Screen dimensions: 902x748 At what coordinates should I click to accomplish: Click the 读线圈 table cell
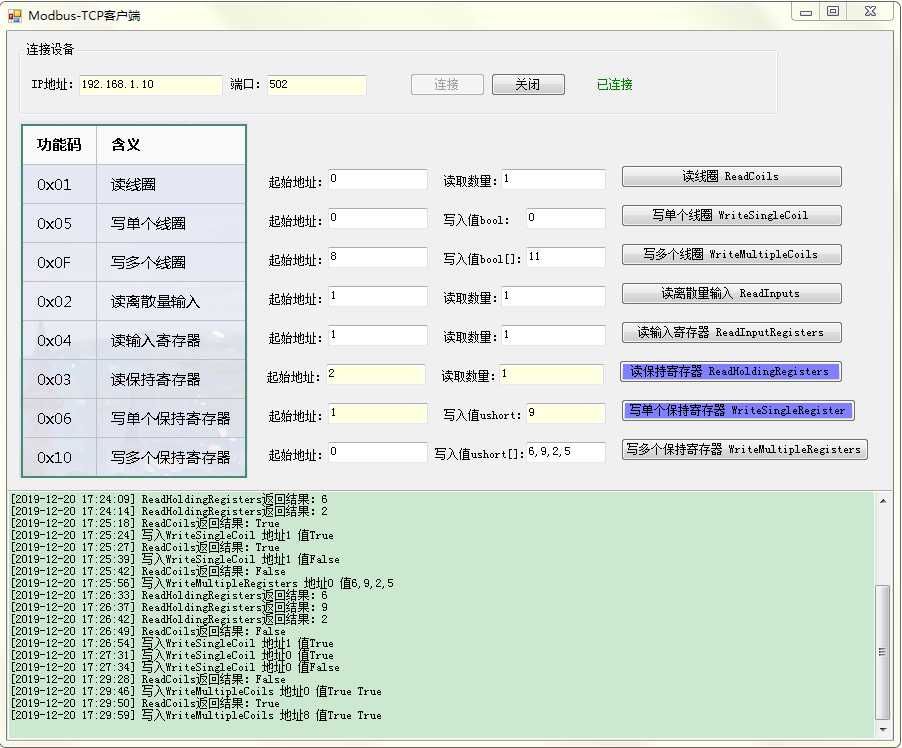click(171, 184)
